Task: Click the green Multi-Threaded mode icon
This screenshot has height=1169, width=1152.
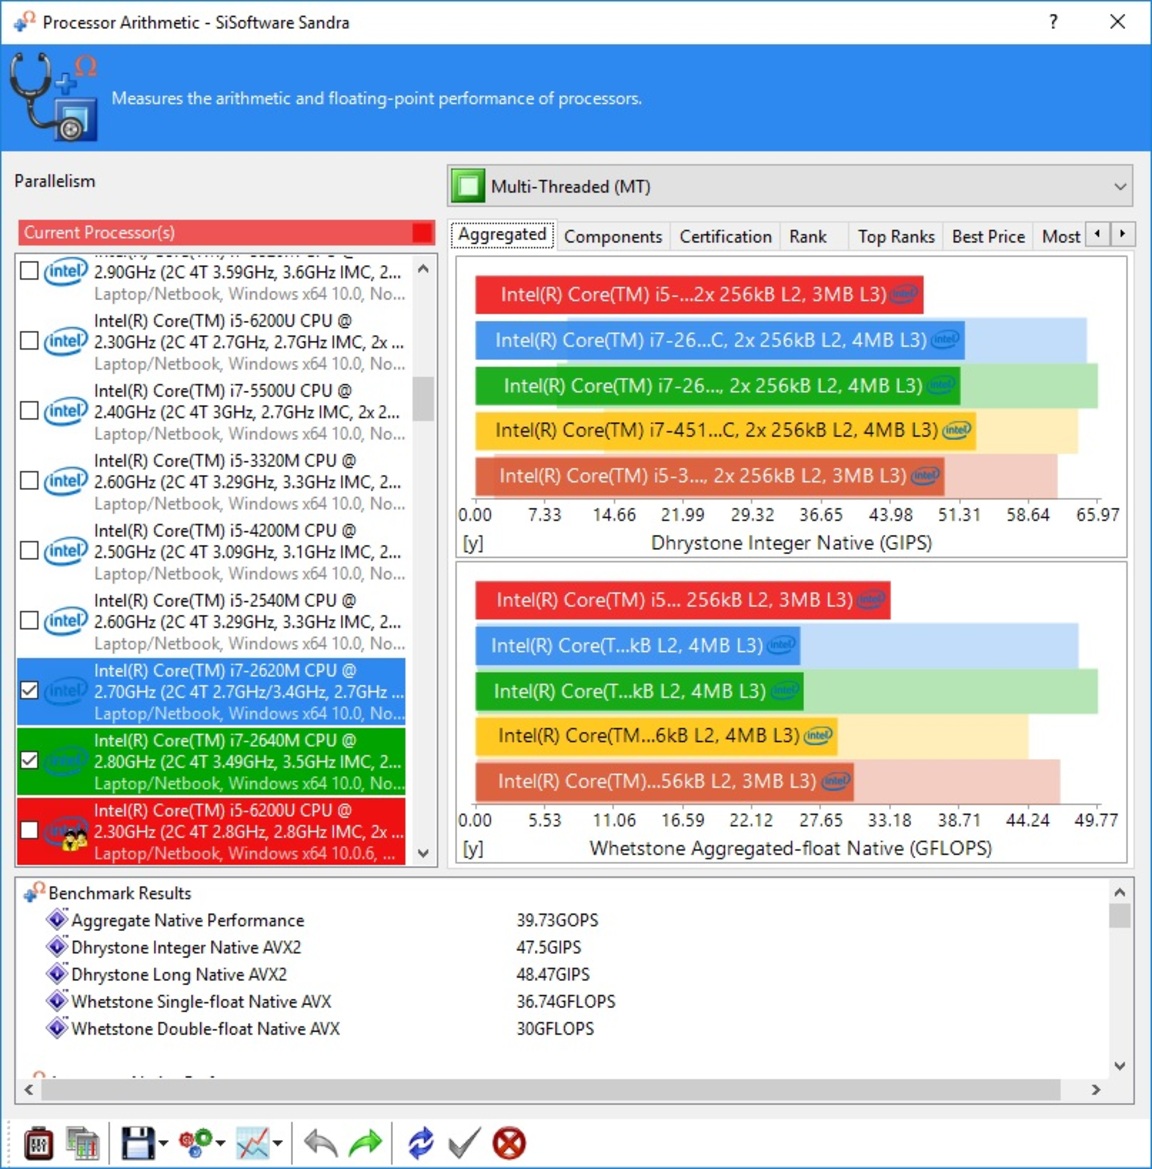Action: (468, 186)
